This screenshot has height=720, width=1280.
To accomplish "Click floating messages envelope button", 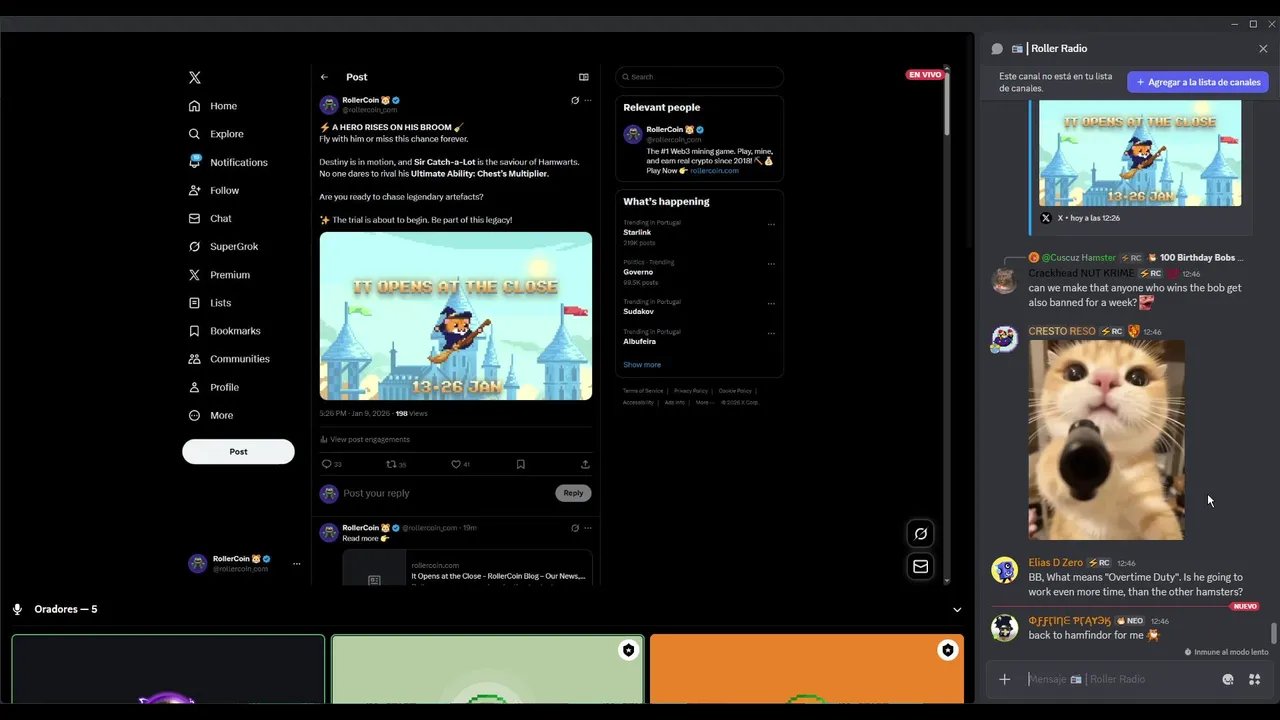I will [x=921, y=567].
